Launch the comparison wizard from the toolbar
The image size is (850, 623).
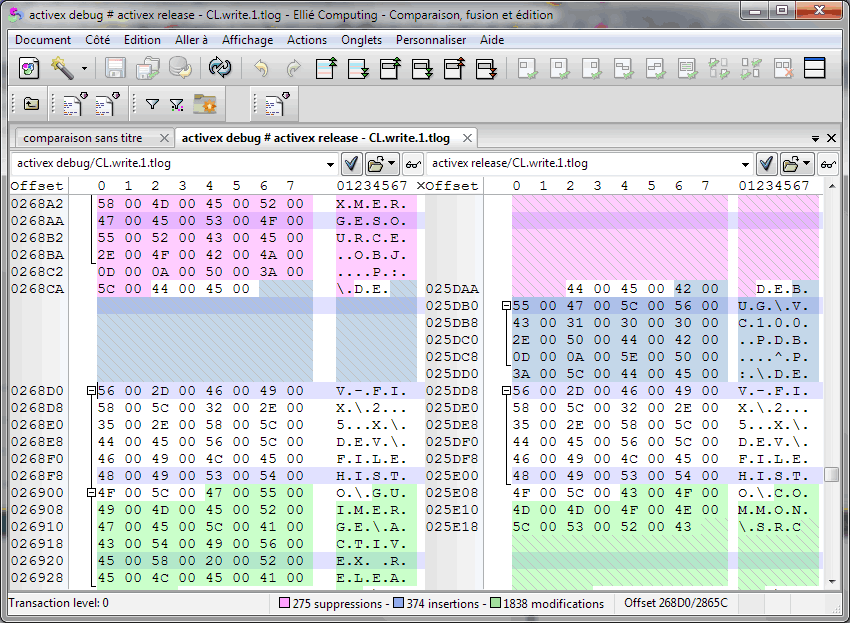pyautogui.click(x=29, y=69)
